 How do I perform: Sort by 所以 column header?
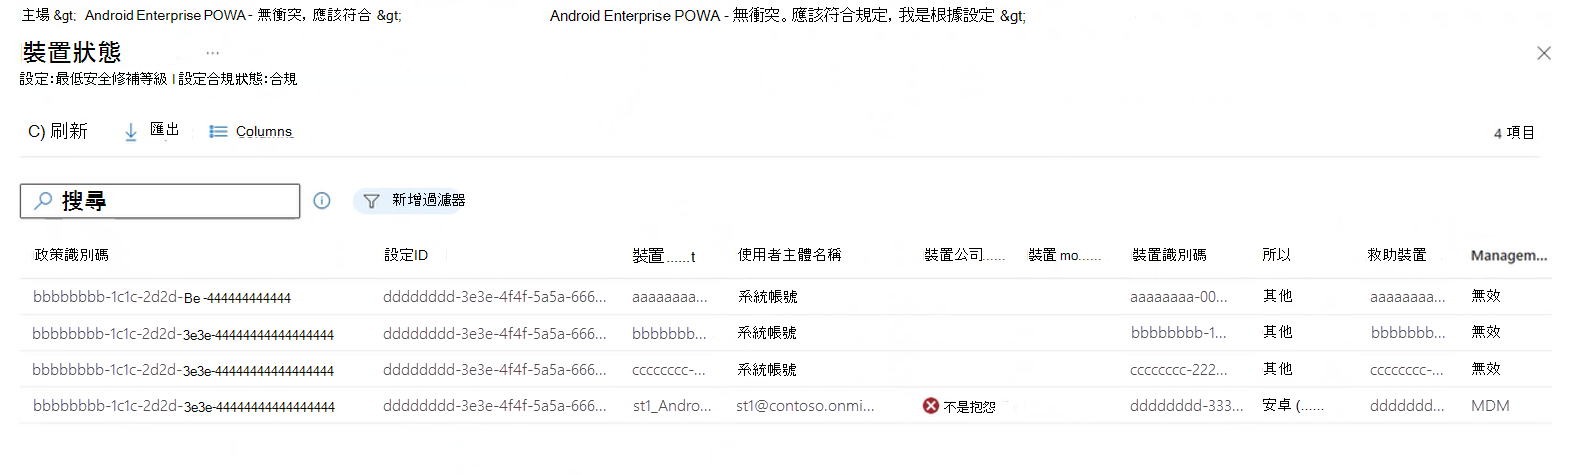[1276, 255]
